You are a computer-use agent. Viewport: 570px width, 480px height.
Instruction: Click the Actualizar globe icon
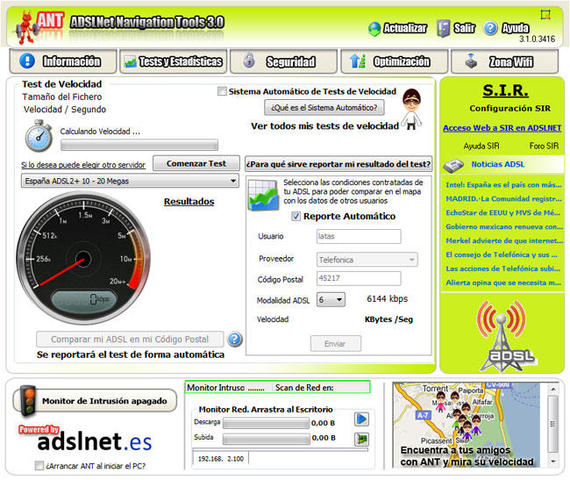coord(374,29)
